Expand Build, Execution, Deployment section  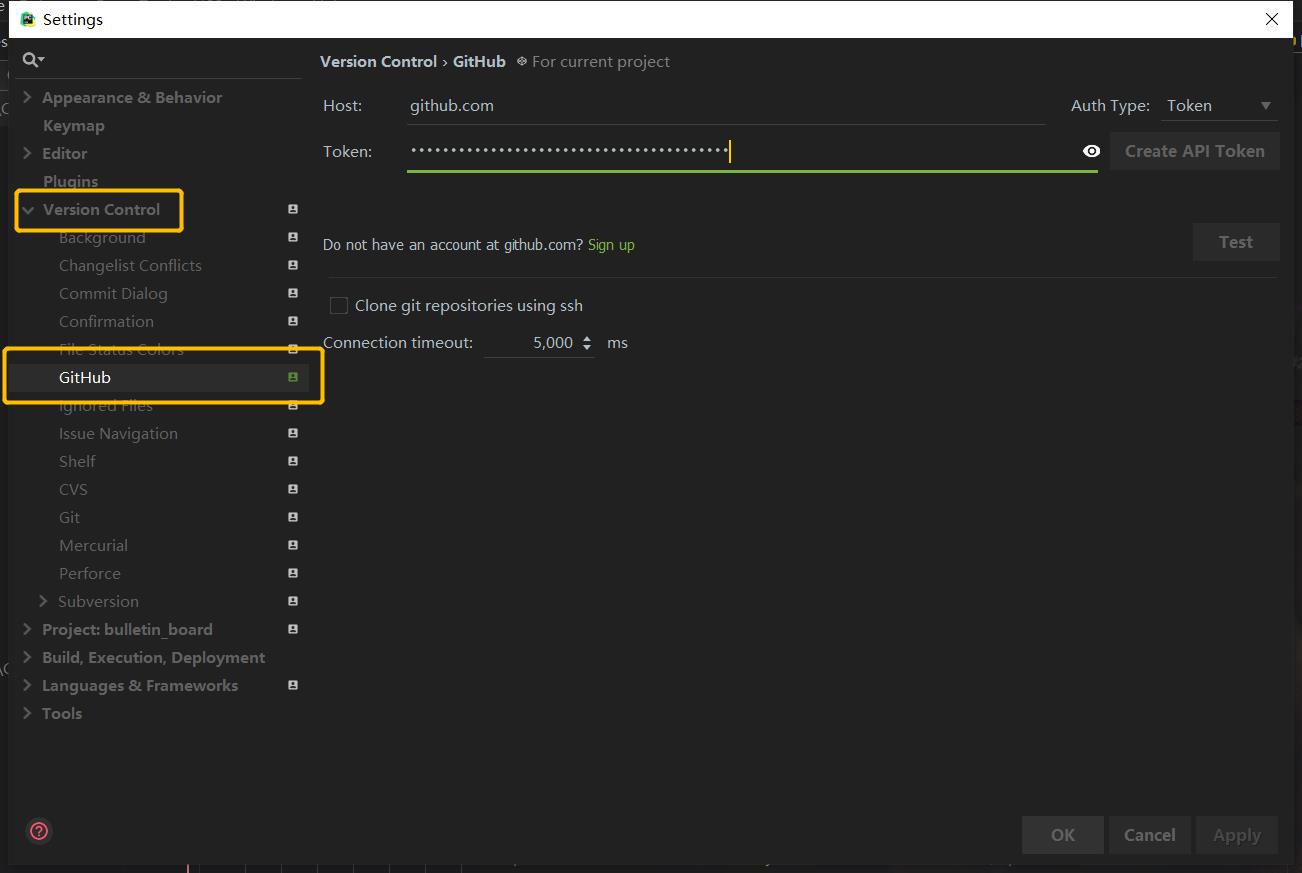(28, 657)
